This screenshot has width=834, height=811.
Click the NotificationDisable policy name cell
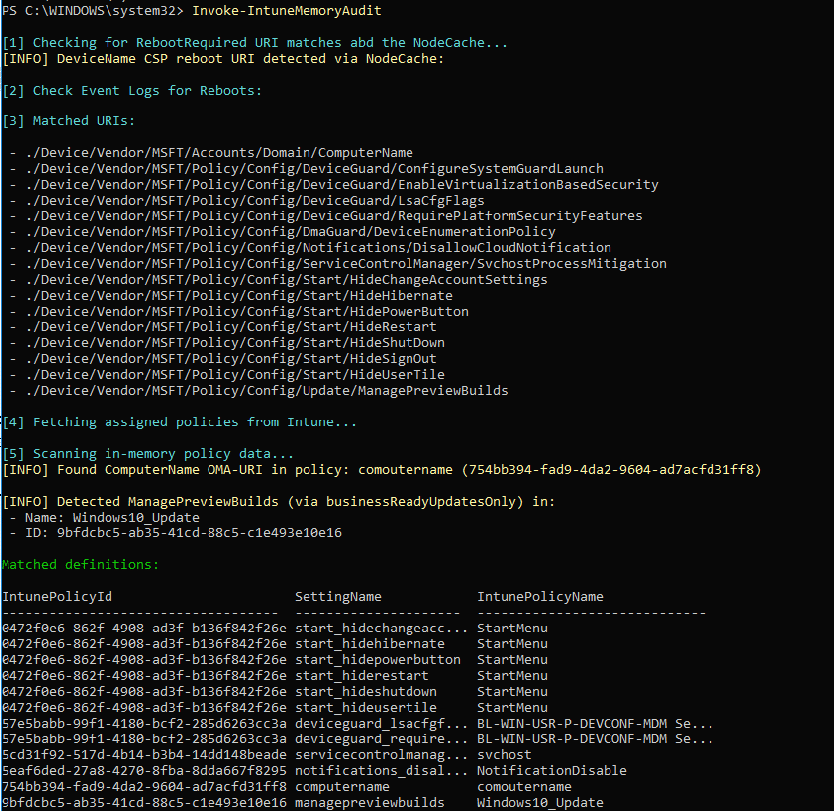click(x=552, y=771)
